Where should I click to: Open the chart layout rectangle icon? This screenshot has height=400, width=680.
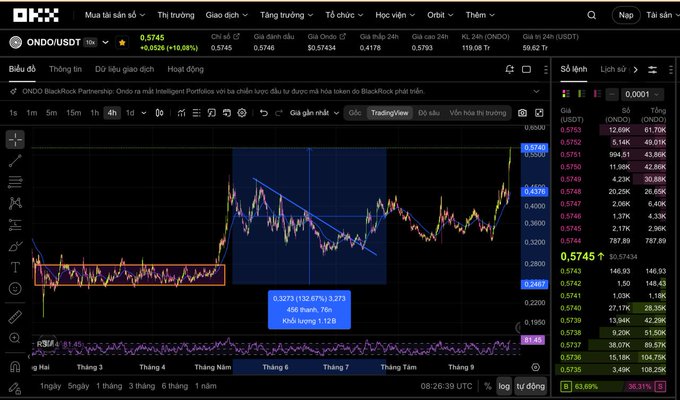click(526, 69)
